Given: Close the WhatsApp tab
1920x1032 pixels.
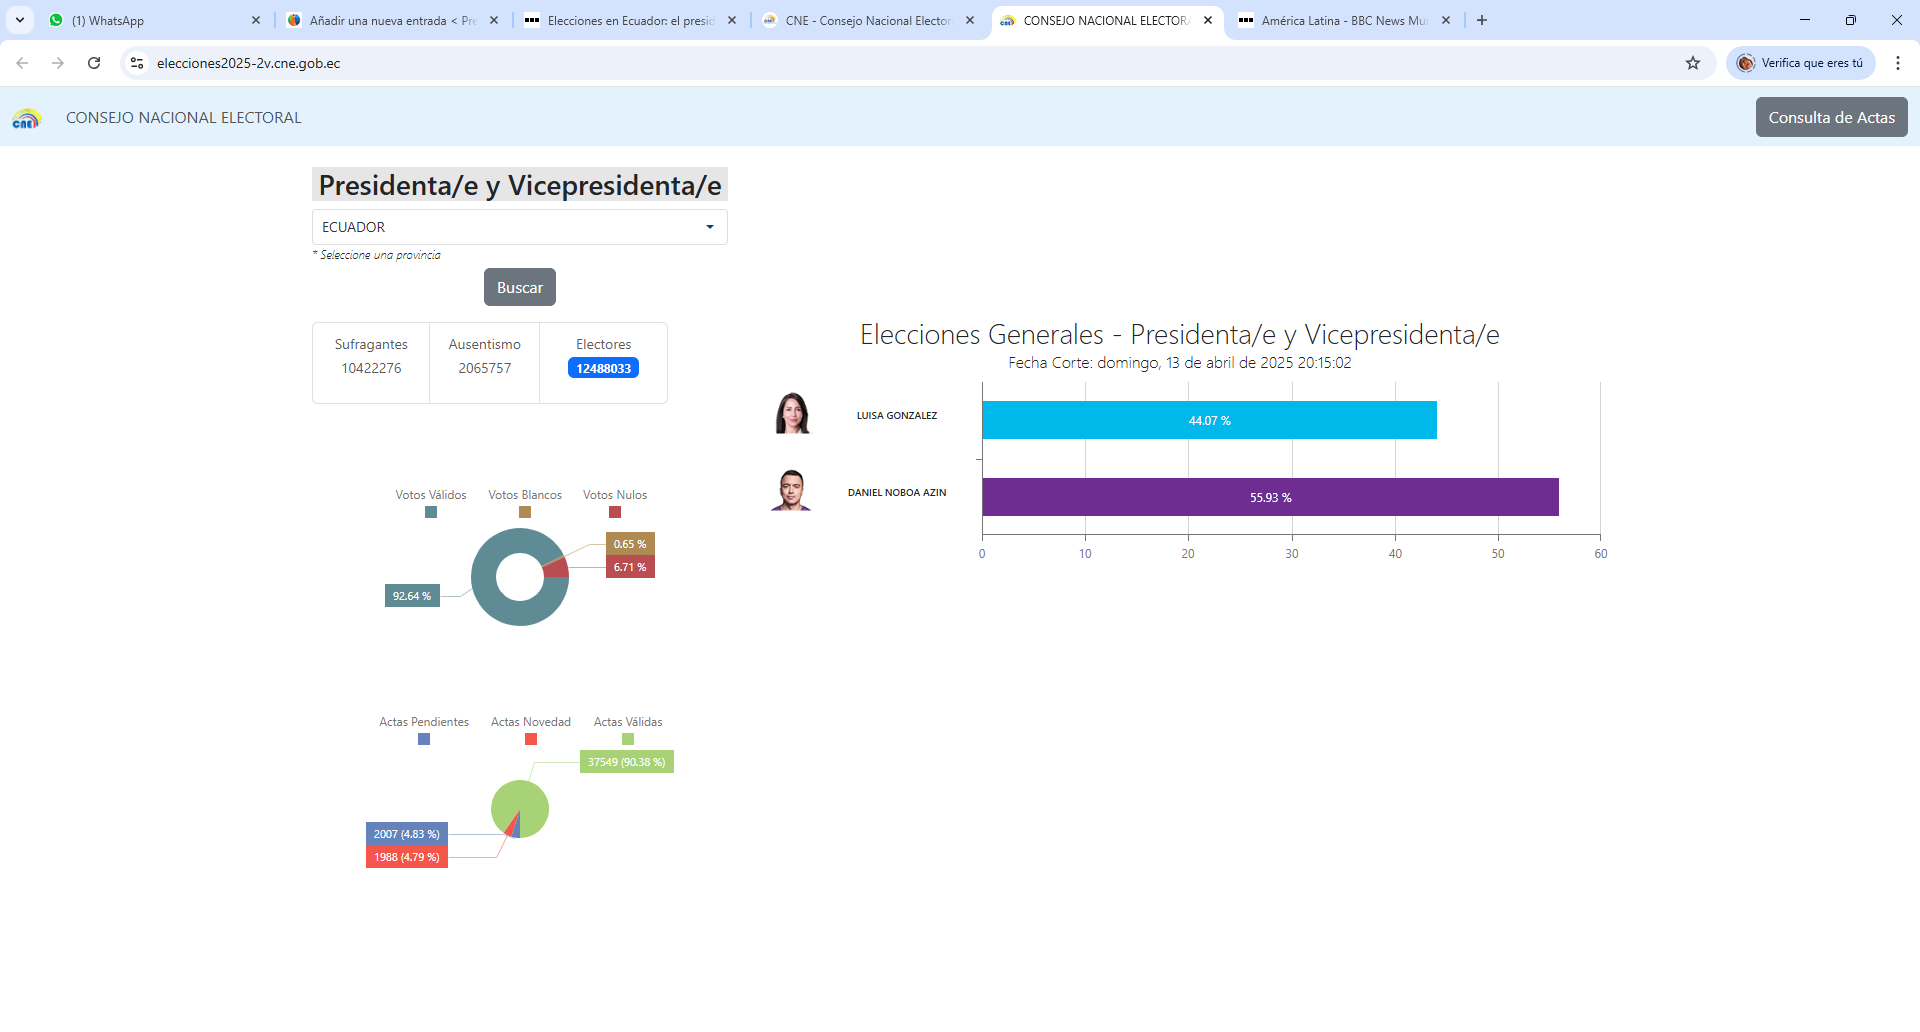Looking at the screenshot, I should tap(256, 20).
